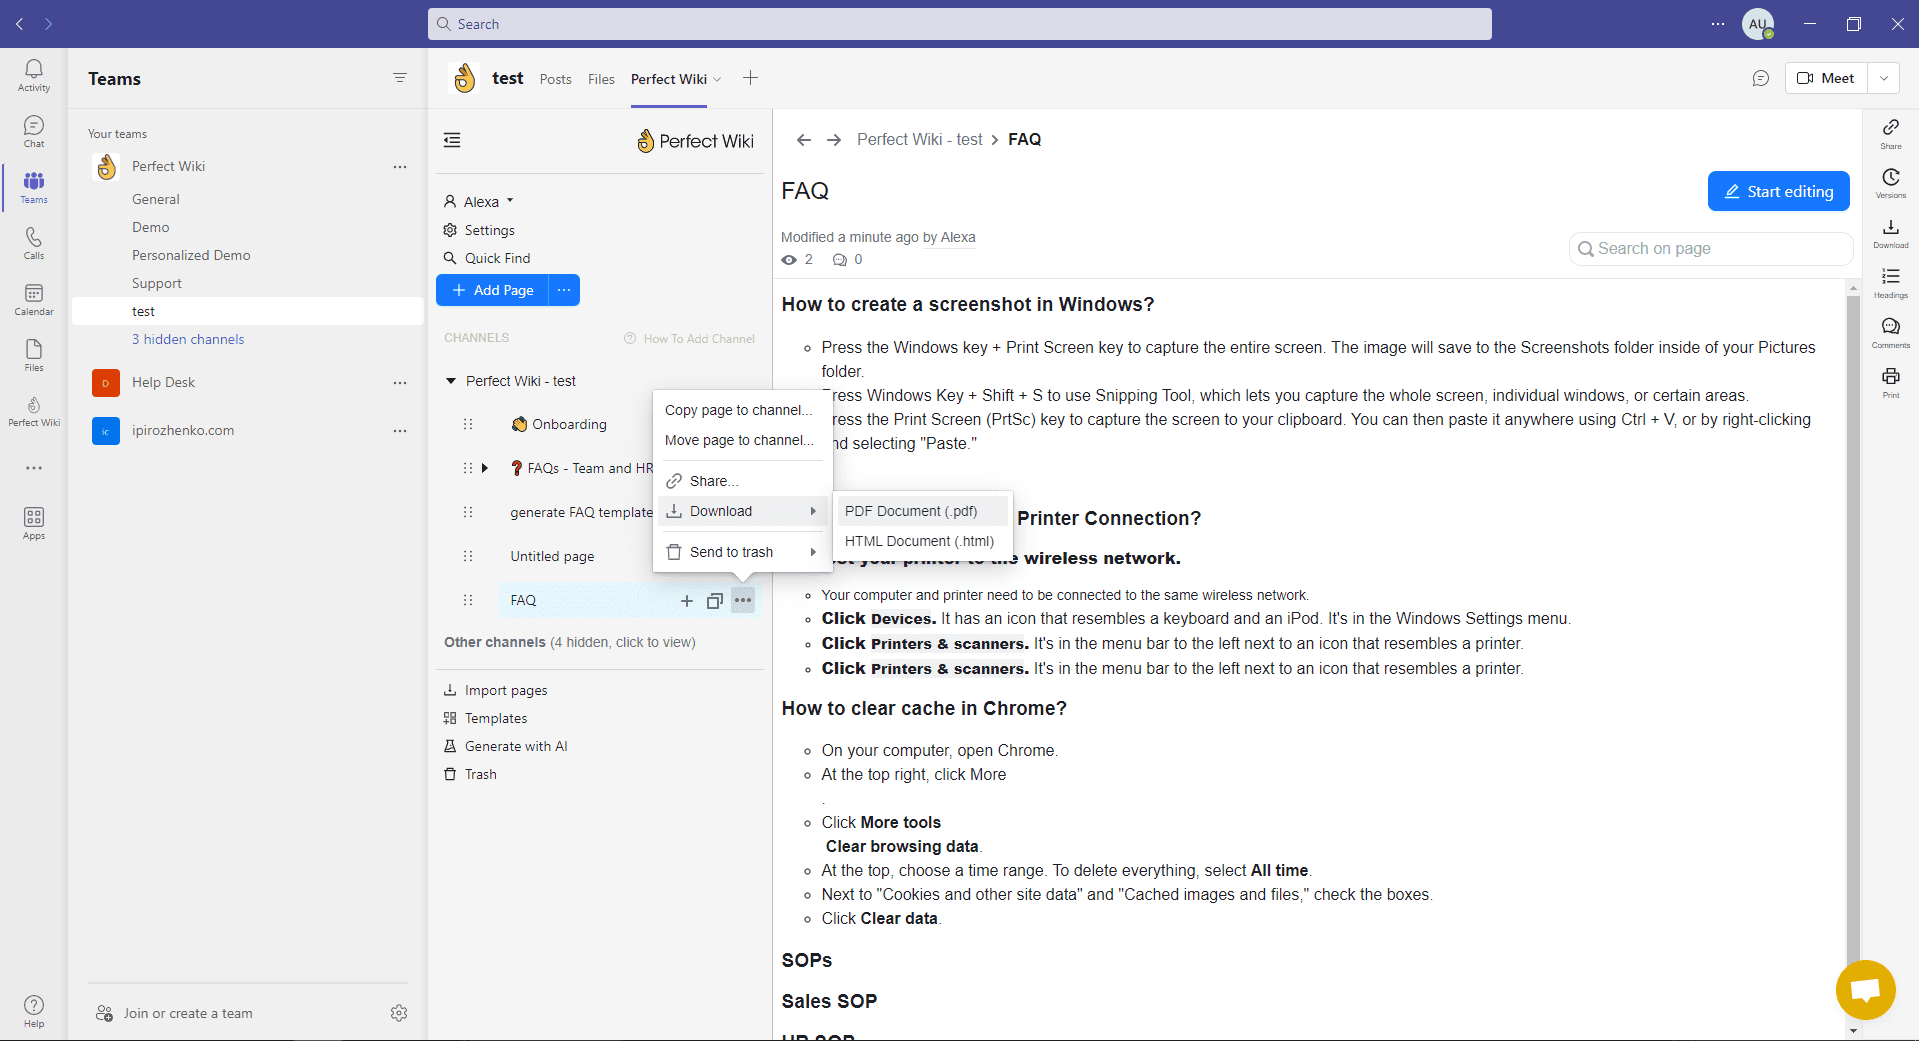This screenshot has height=1041, width=1919.
Task: Click the Perfect Wiki settings gear
Action: point(450,229)
